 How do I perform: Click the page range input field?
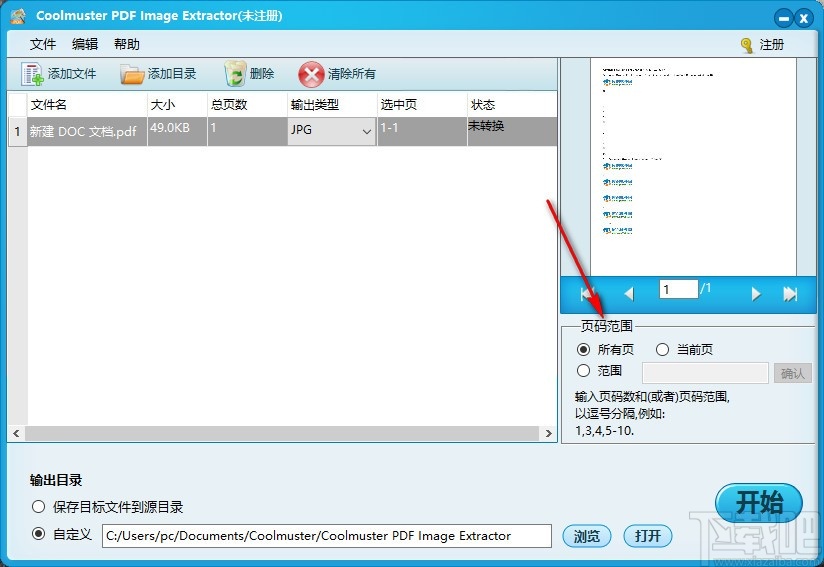(x=705, y=373)
